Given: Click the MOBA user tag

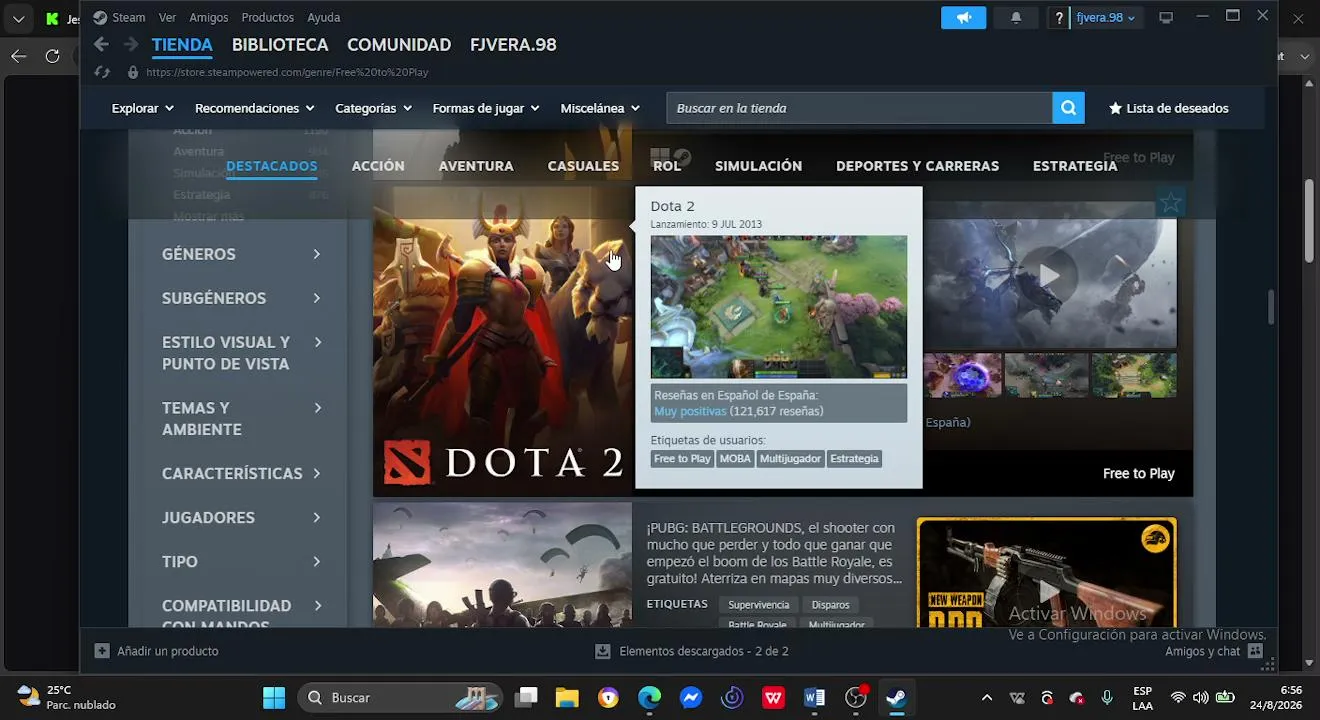Looking at the screenshot, I should (735, 459).
